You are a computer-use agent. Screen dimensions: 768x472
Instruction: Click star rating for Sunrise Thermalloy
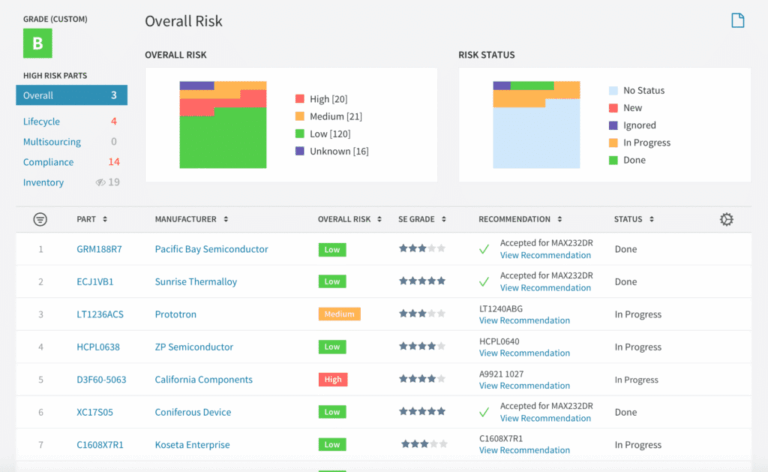tap(422, 281)
